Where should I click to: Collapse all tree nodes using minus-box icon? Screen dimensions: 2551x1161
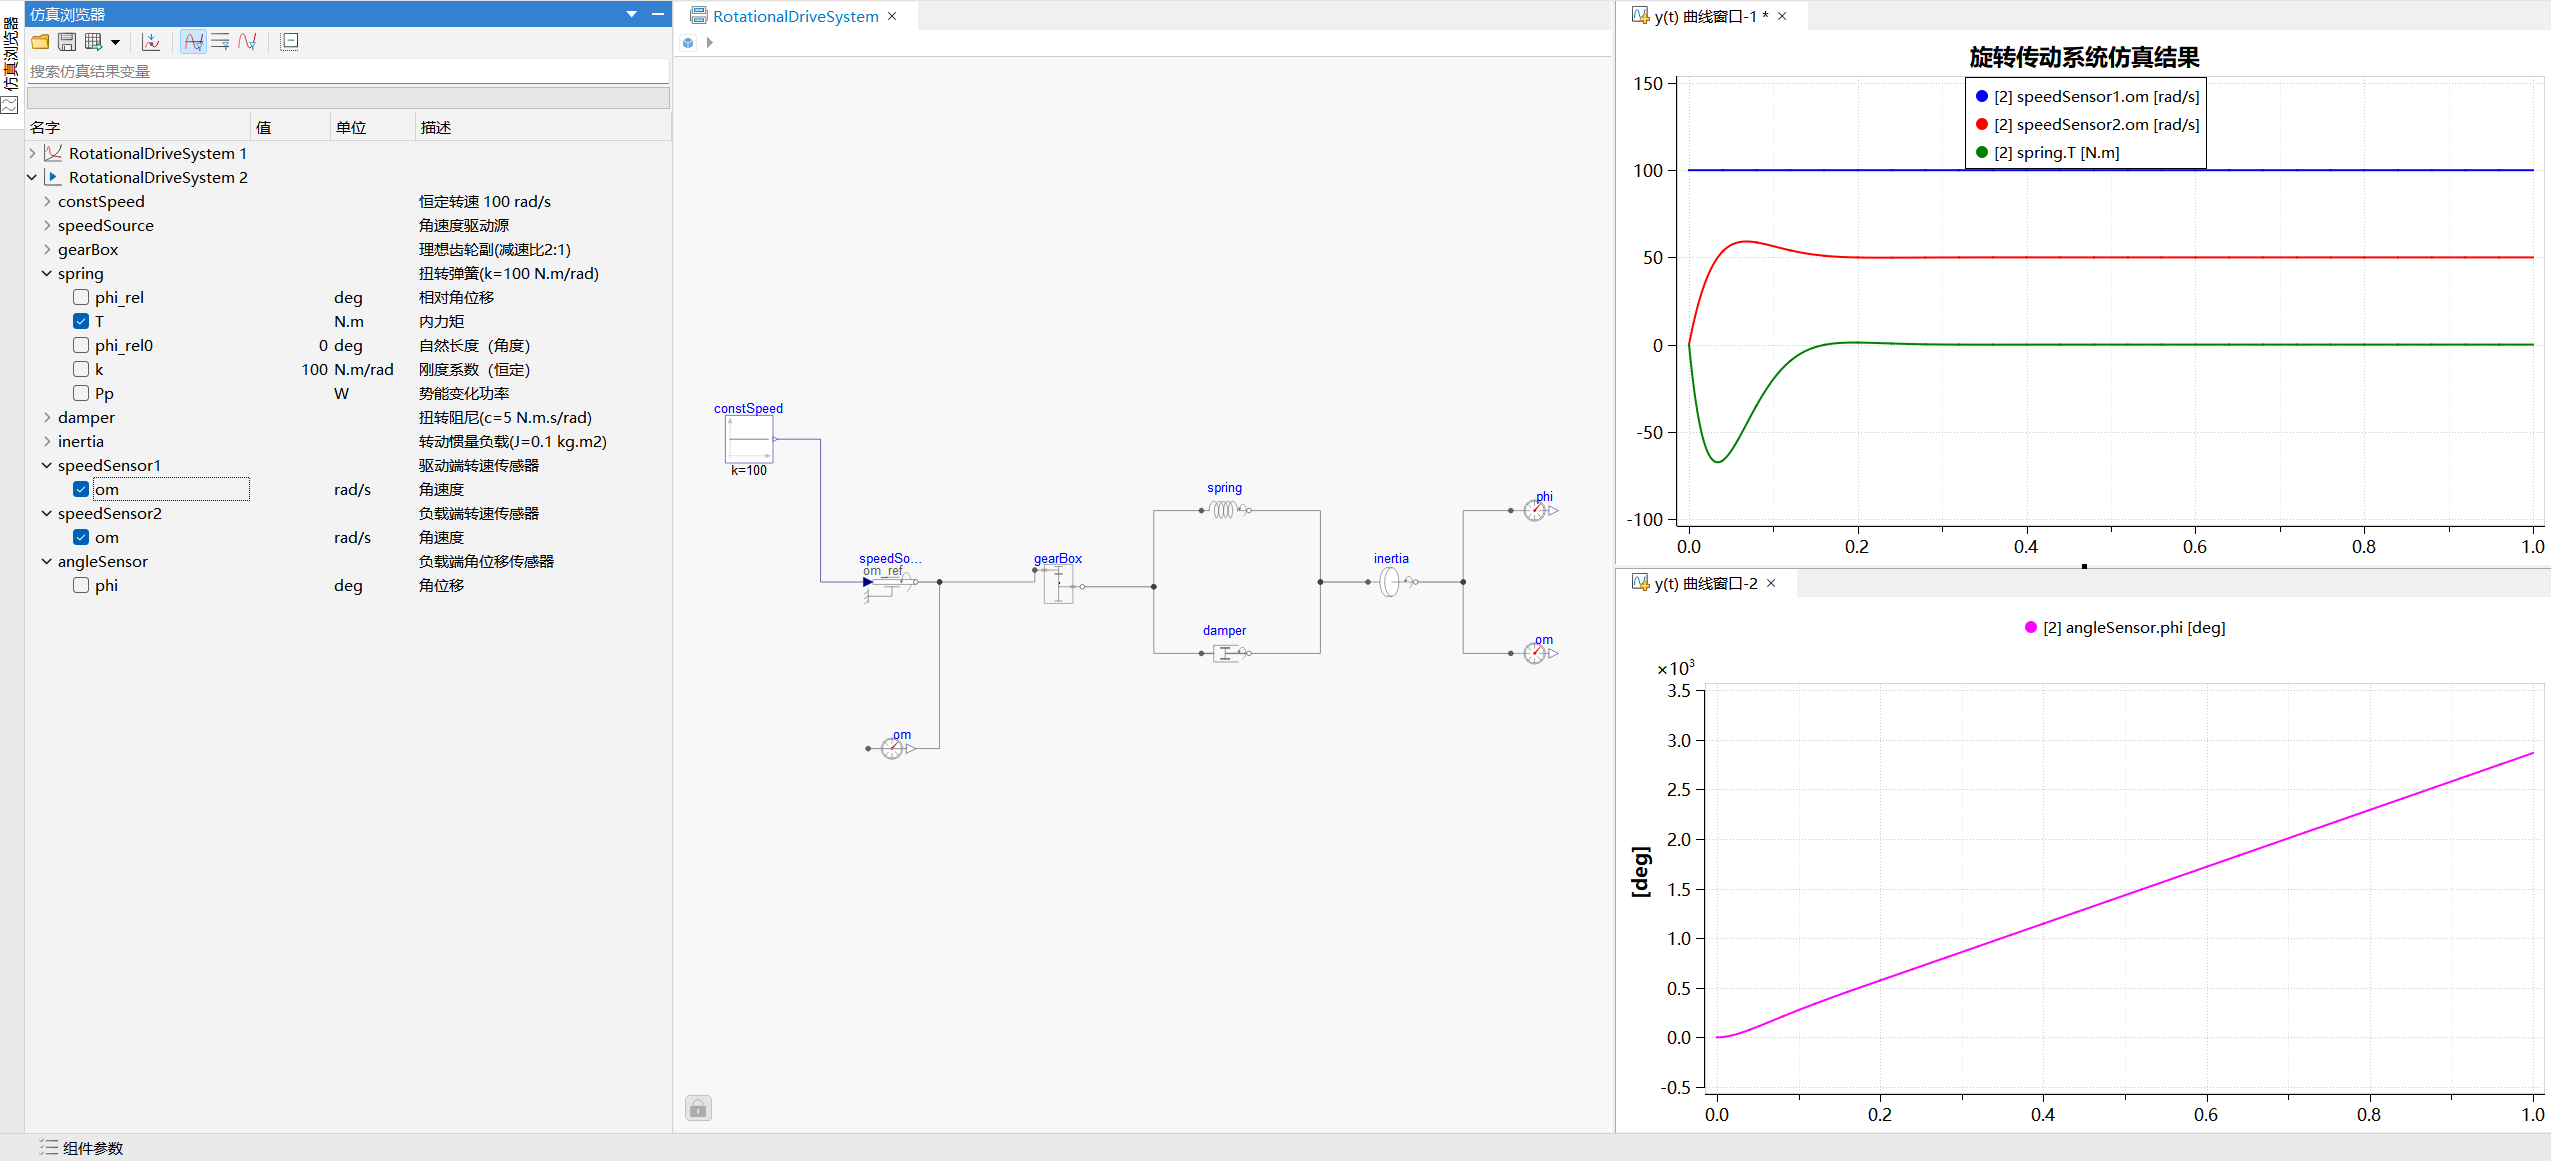(x=290, y=42)
